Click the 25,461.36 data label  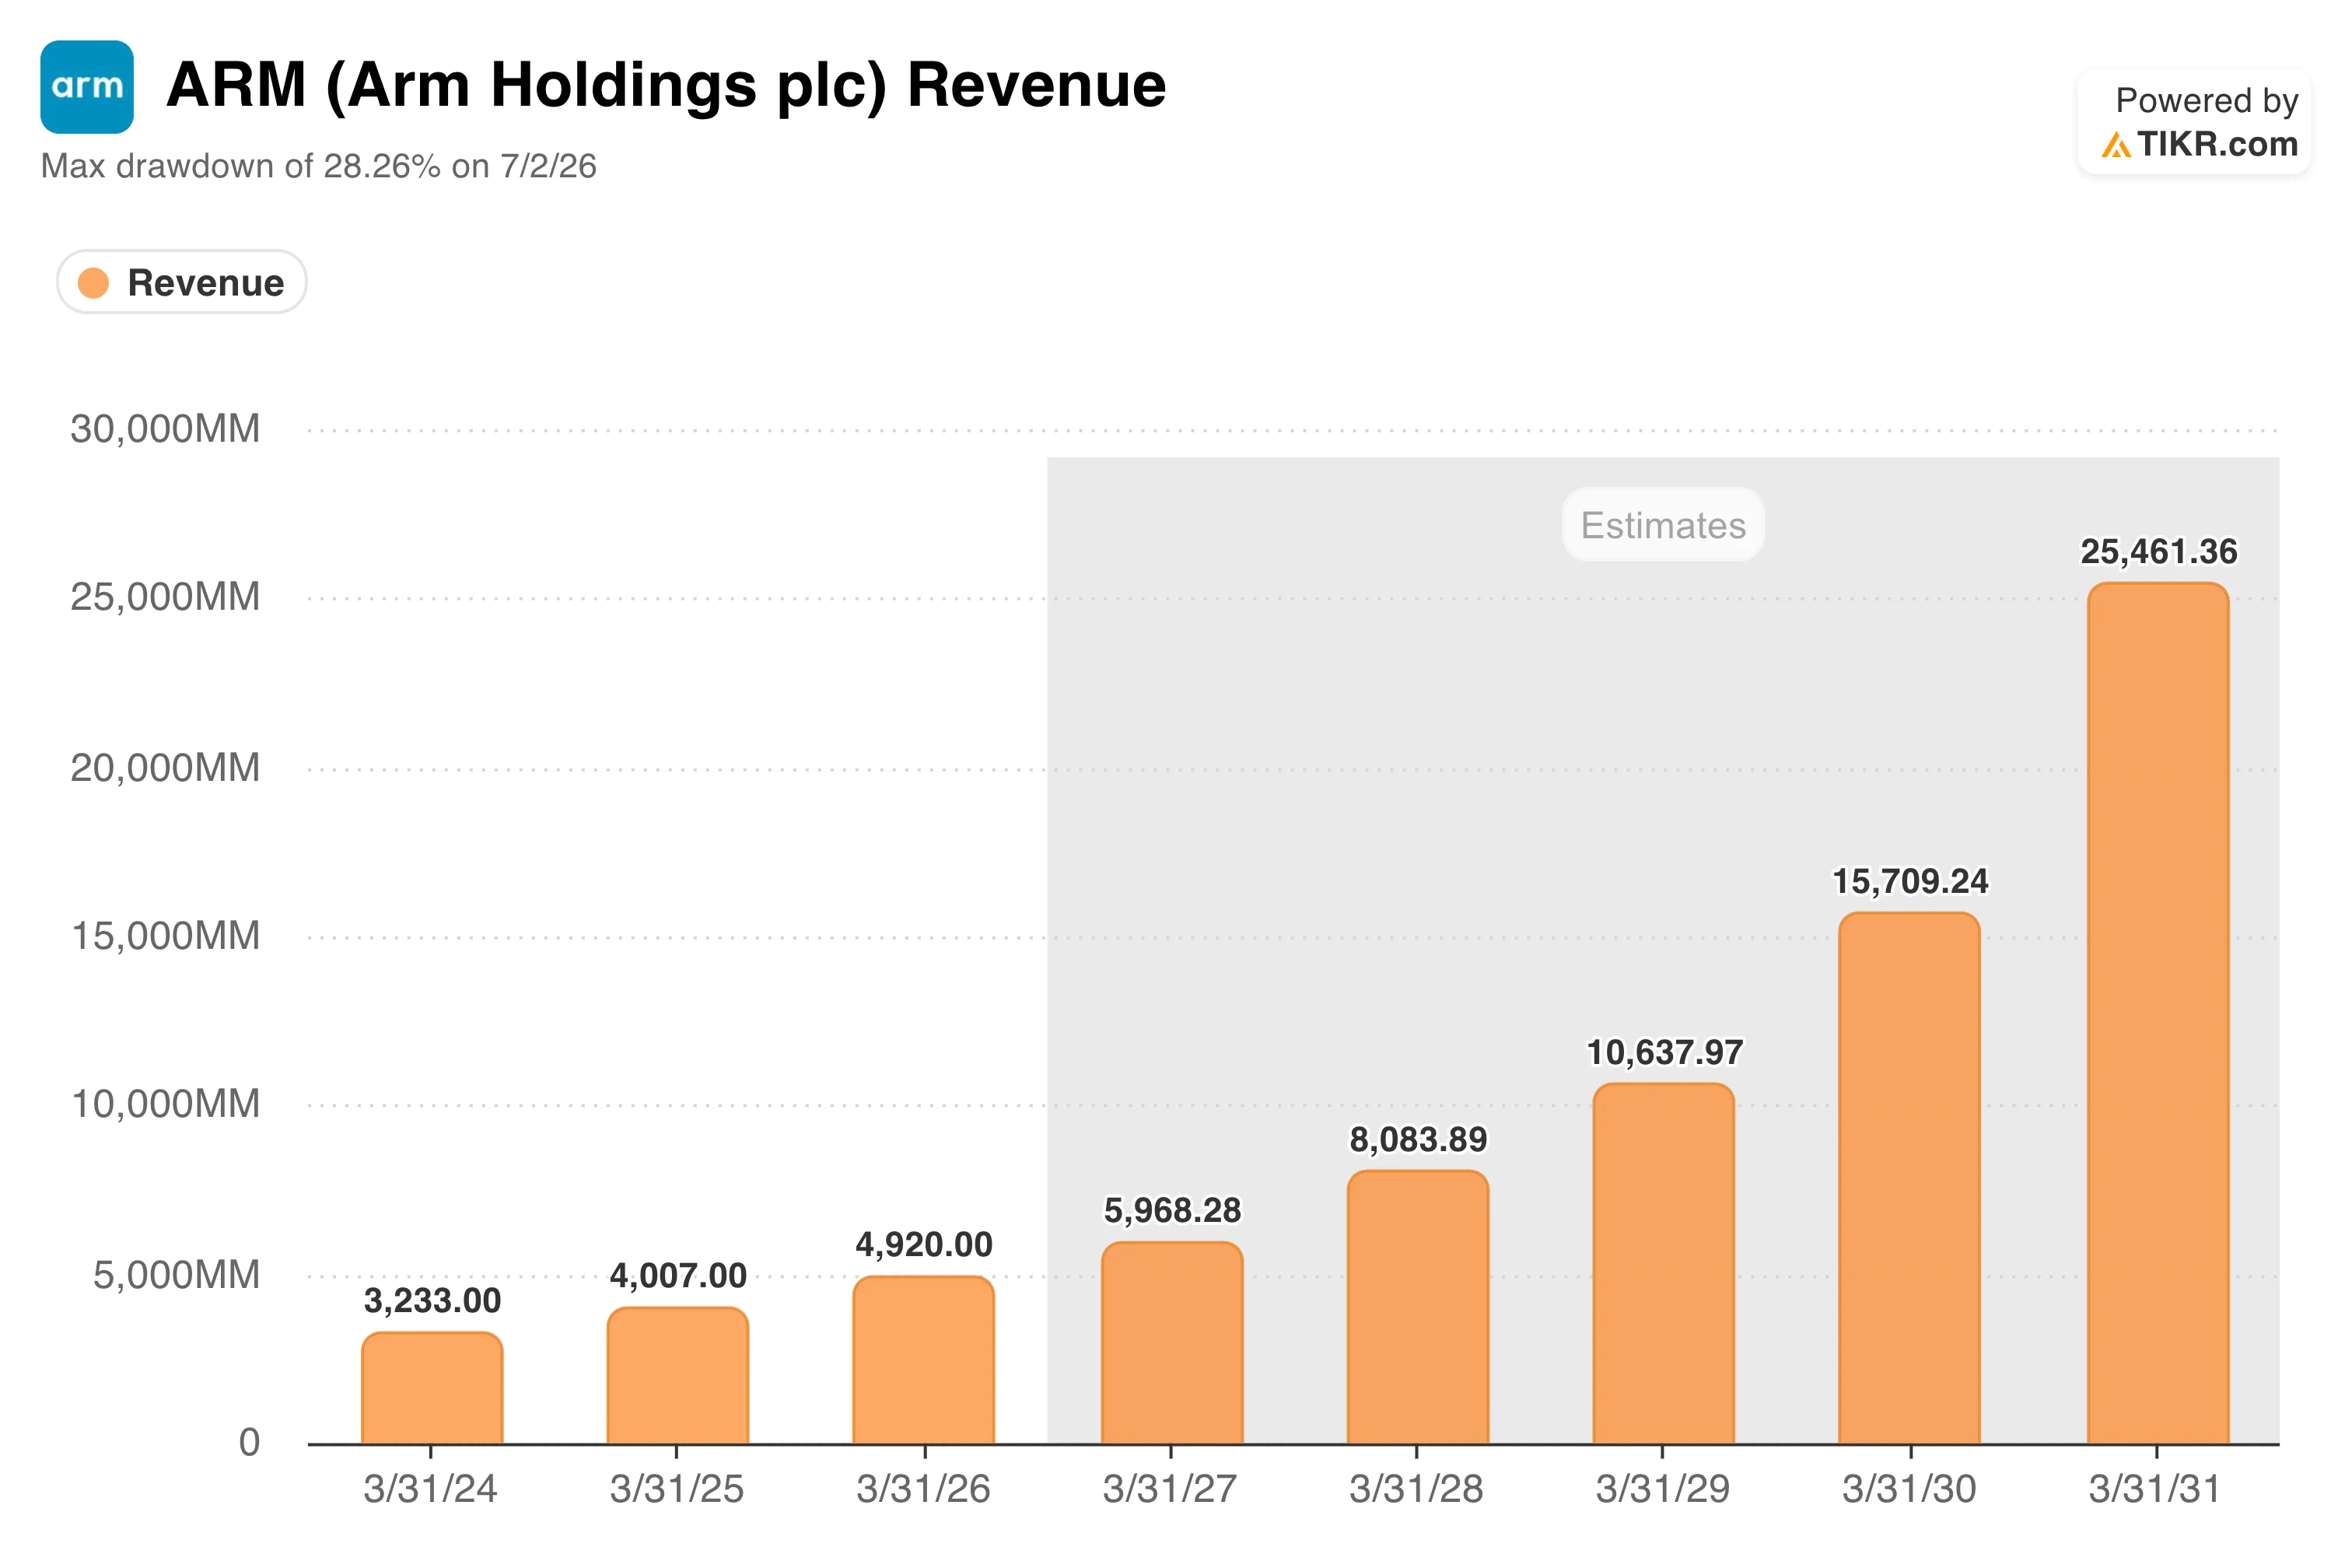(x=2159, y=551)
